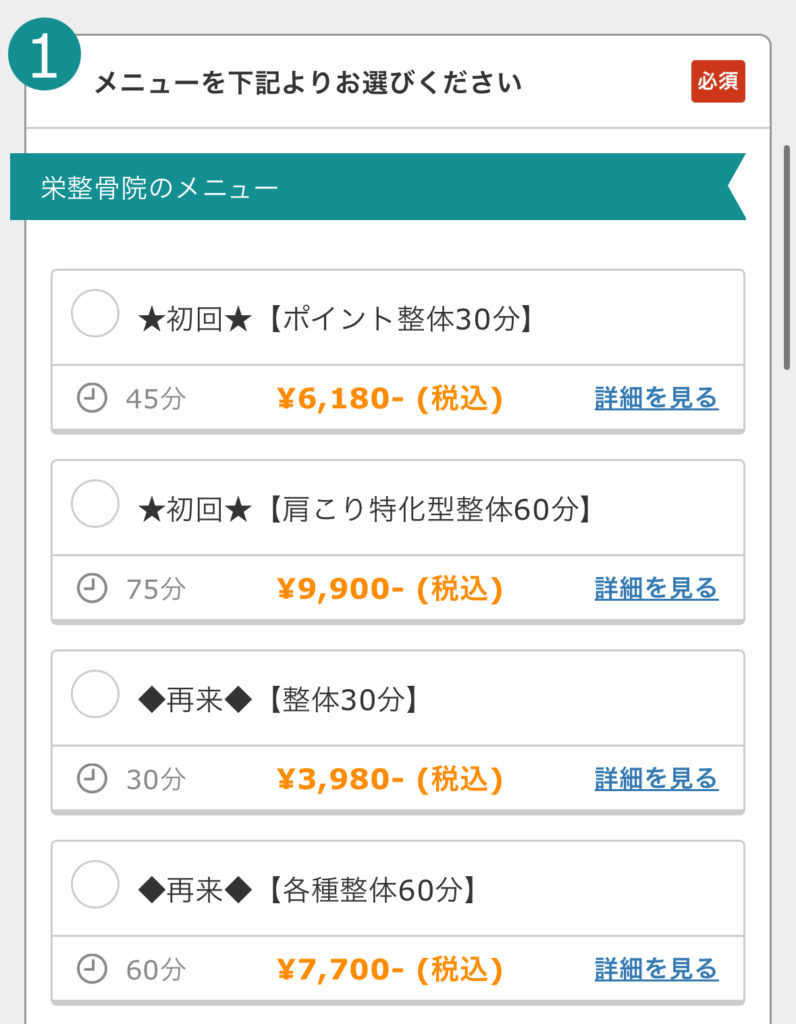Click 詳細を見る for the ¥3,980 menu
Screen dimensions: 796x1024
[656, 778]
